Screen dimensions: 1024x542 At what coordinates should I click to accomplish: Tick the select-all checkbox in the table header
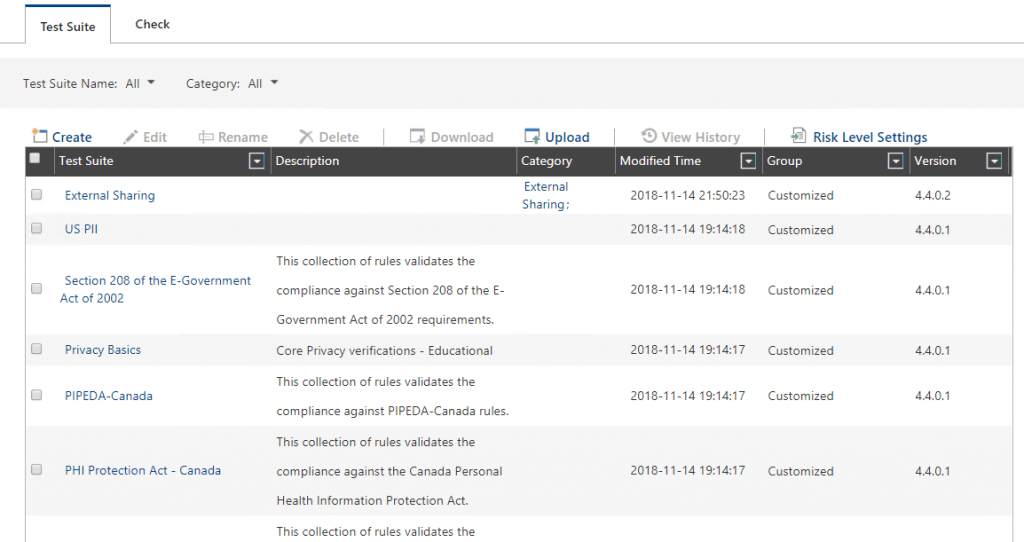(35, 158)
